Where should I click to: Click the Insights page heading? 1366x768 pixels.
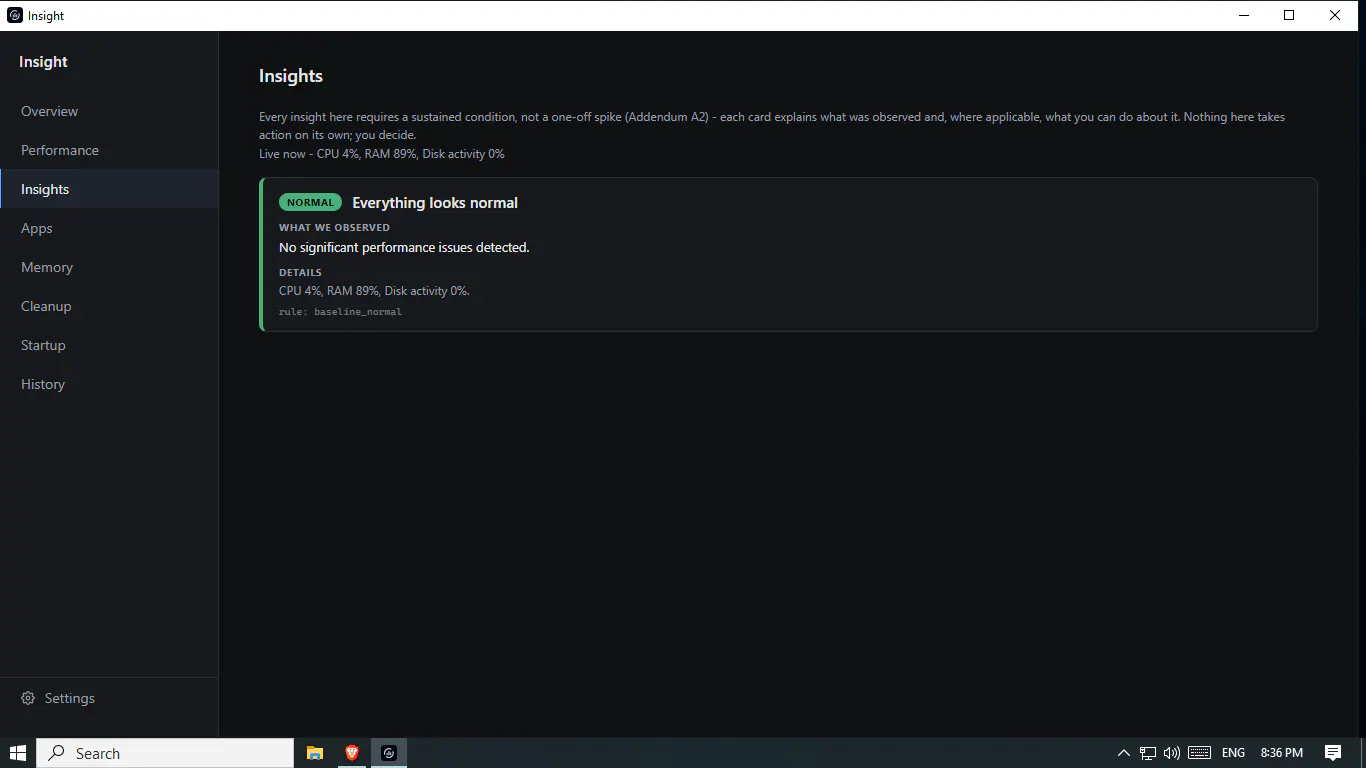click(291, 76)
